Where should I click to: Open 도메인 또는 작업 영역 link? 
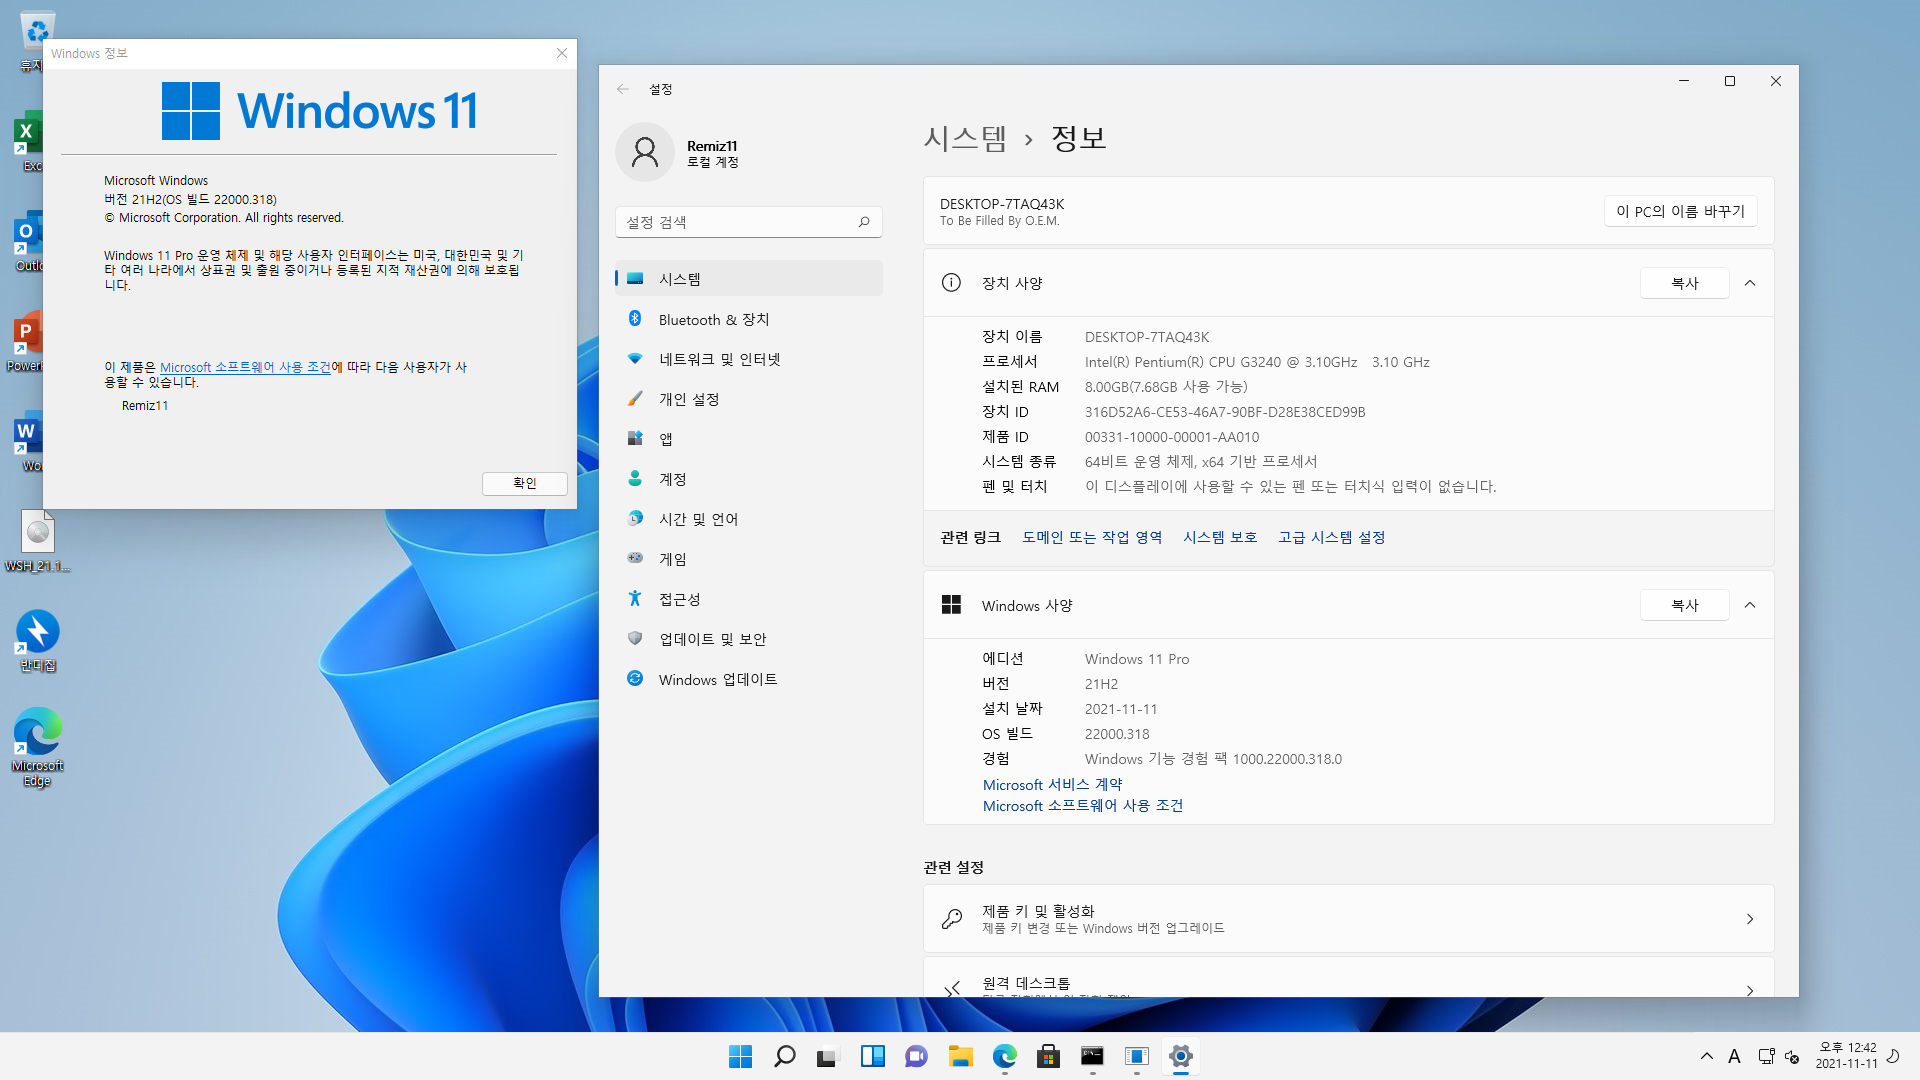1092,537
